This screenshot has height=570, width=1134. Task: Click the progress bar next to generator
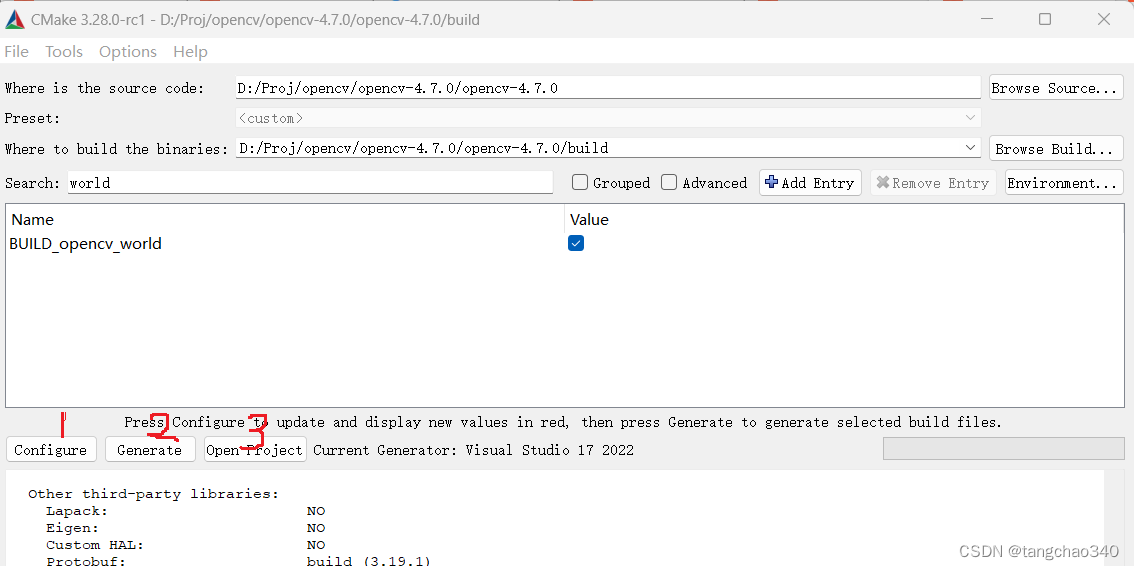[1003, 448]
